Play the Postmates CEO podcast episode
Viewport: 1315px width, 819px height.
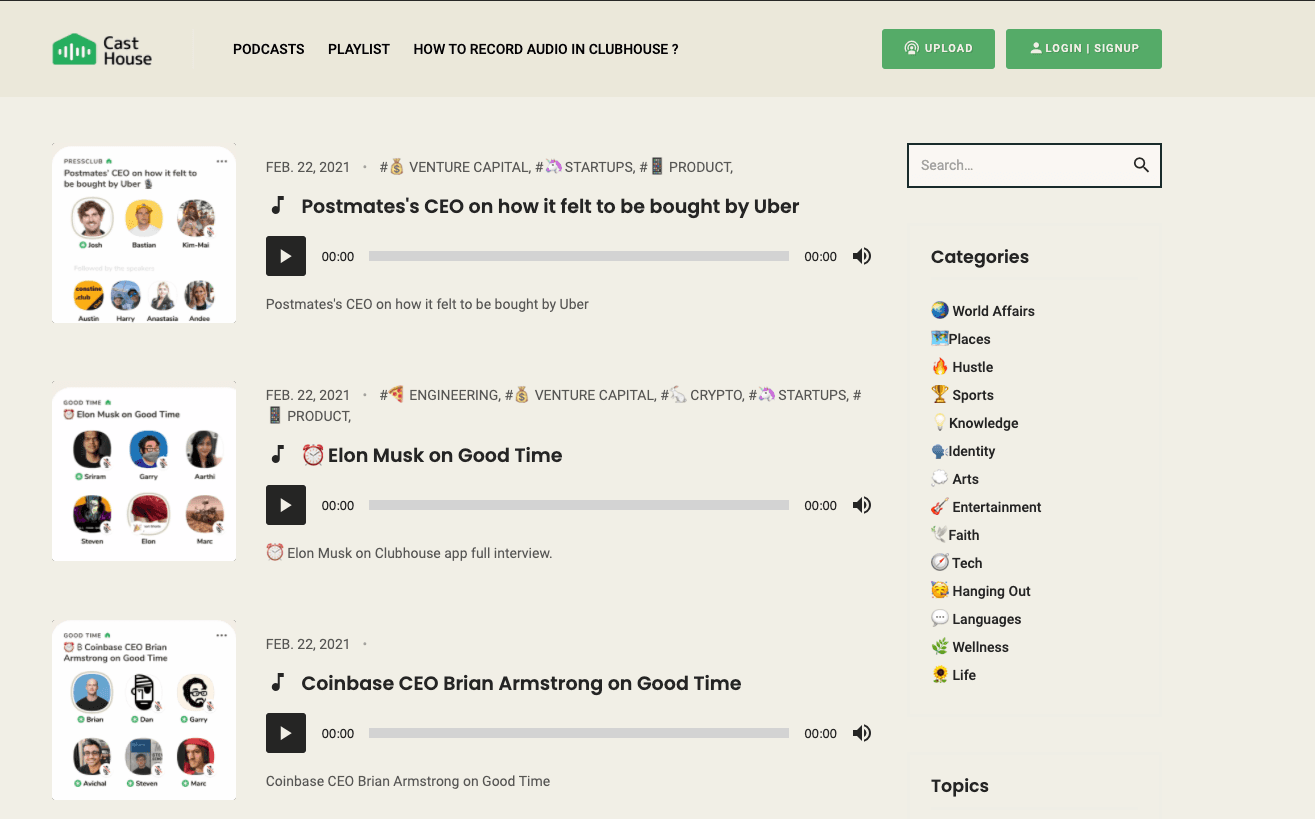[286, 256]
